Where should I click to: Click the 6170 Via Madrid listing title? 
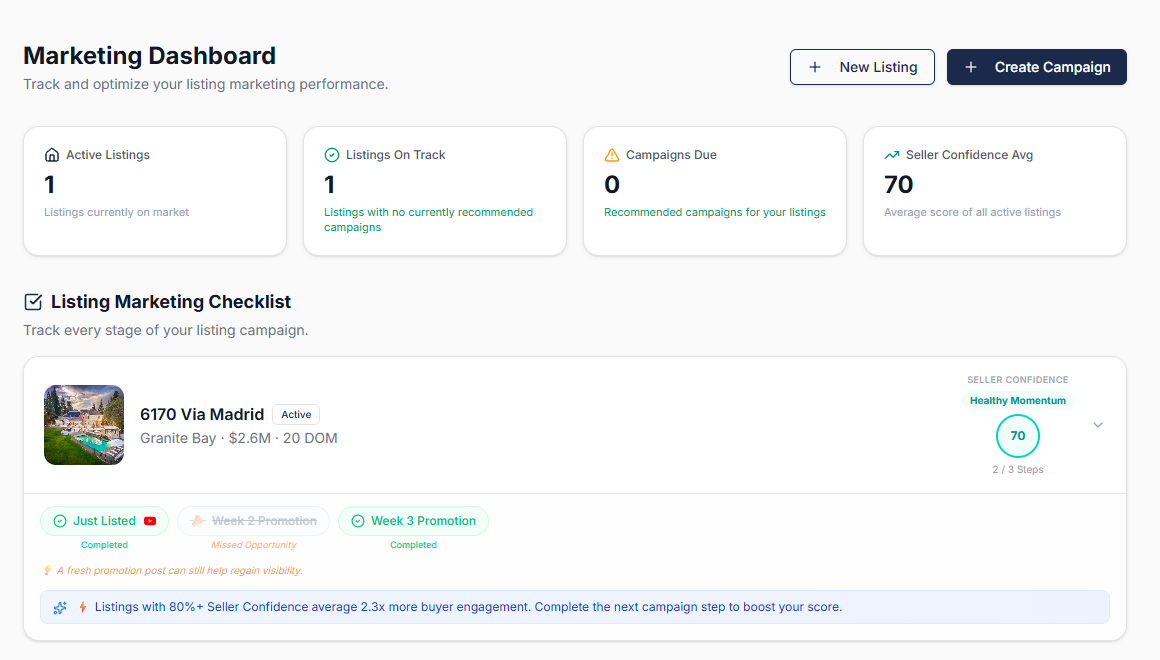tap(202, 414)
